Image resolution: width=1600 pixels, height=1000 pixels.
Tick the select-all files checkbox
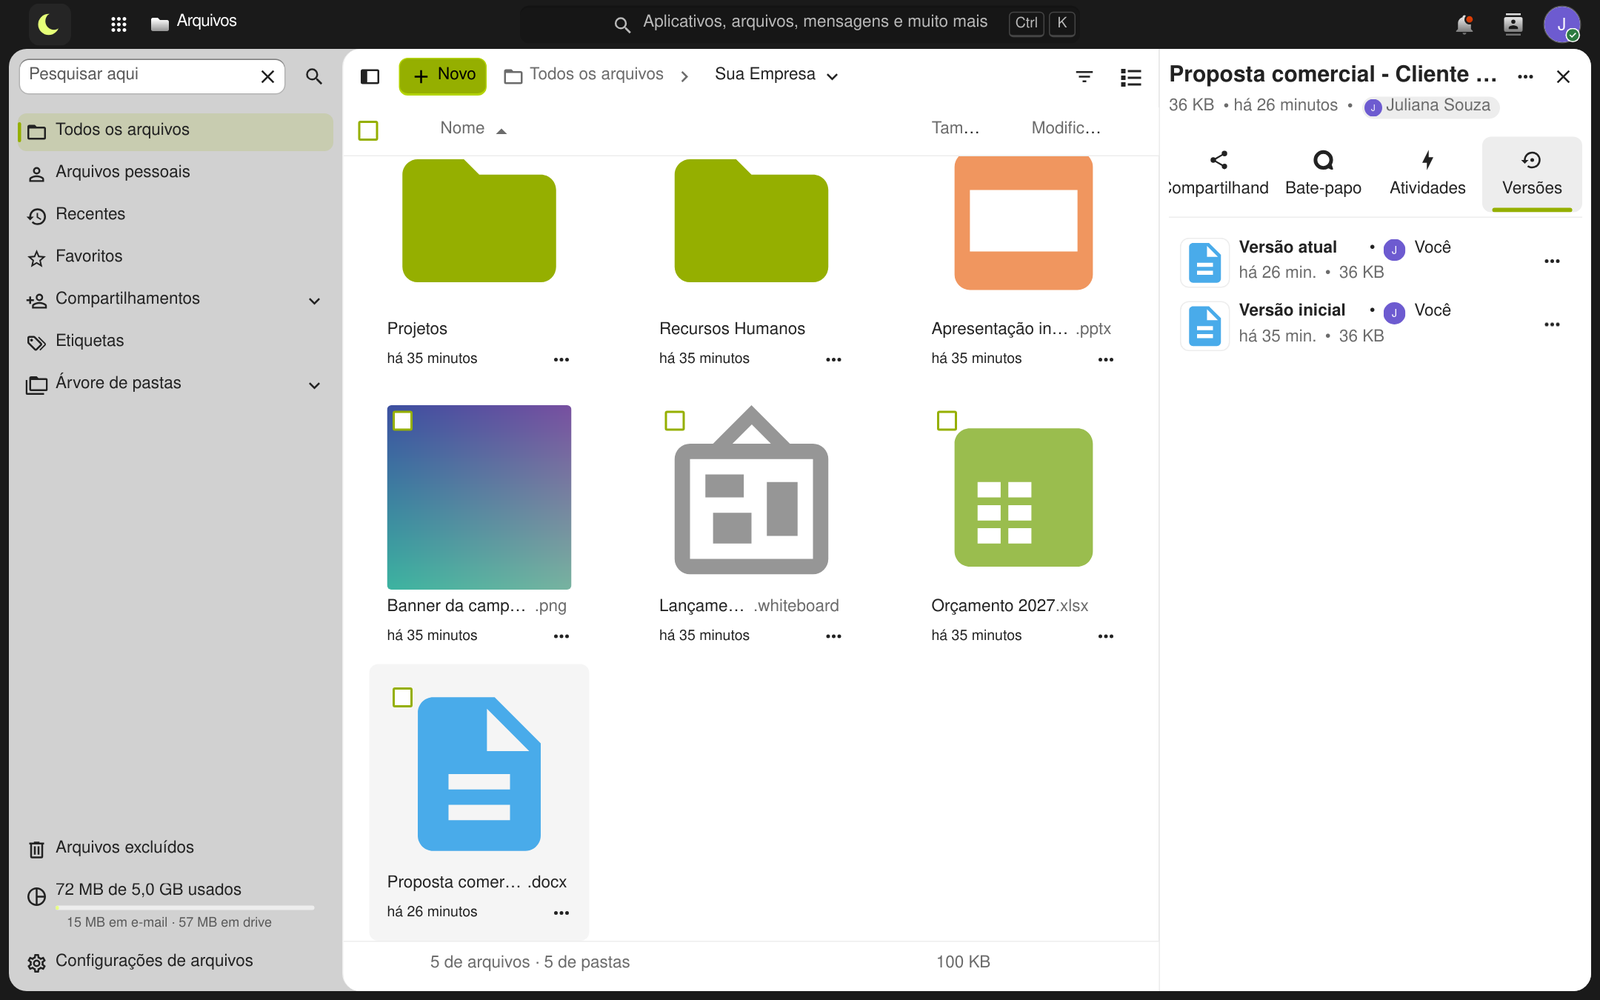368,131
